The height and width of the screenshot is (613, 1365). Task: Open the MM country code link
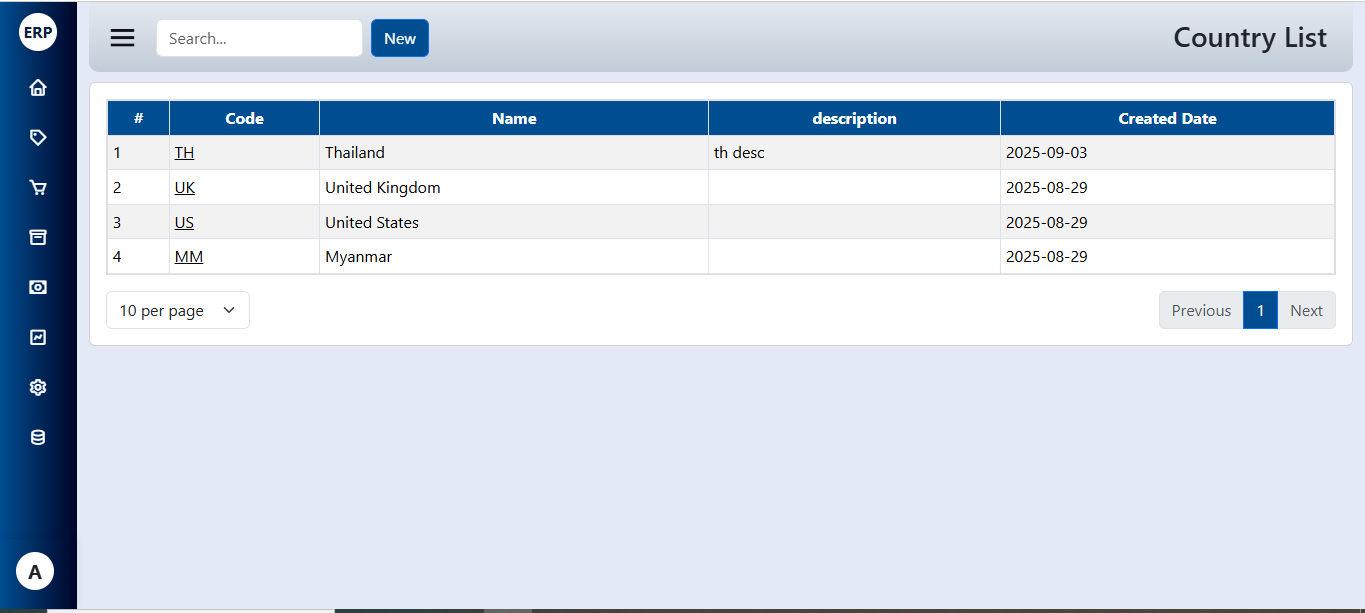pos(189,257)
